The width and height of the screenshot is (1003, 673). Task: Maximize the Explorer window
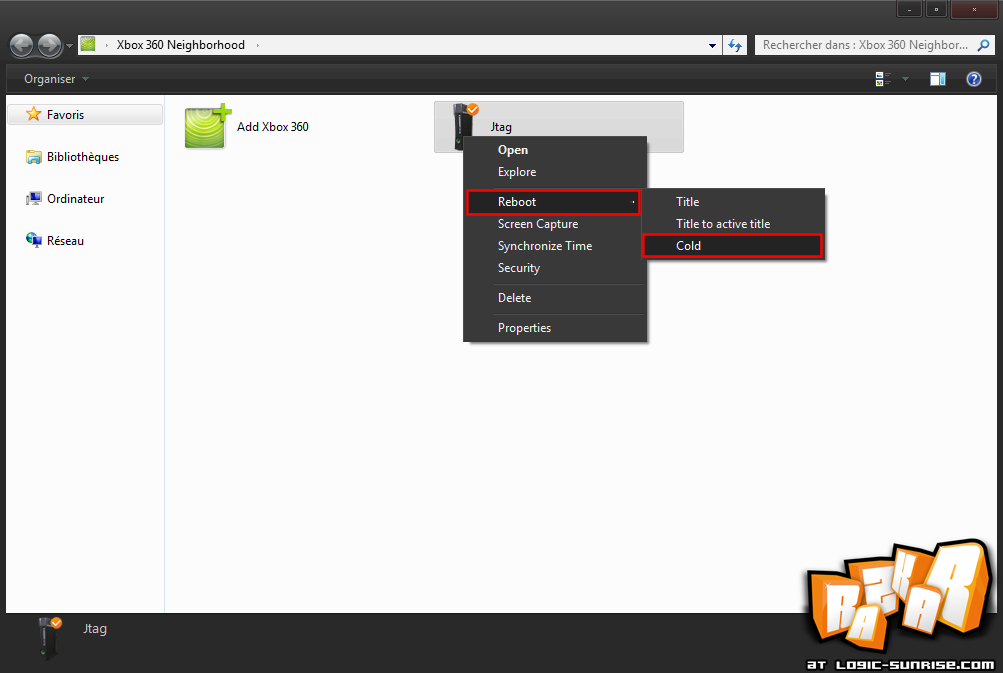[936, 9]
